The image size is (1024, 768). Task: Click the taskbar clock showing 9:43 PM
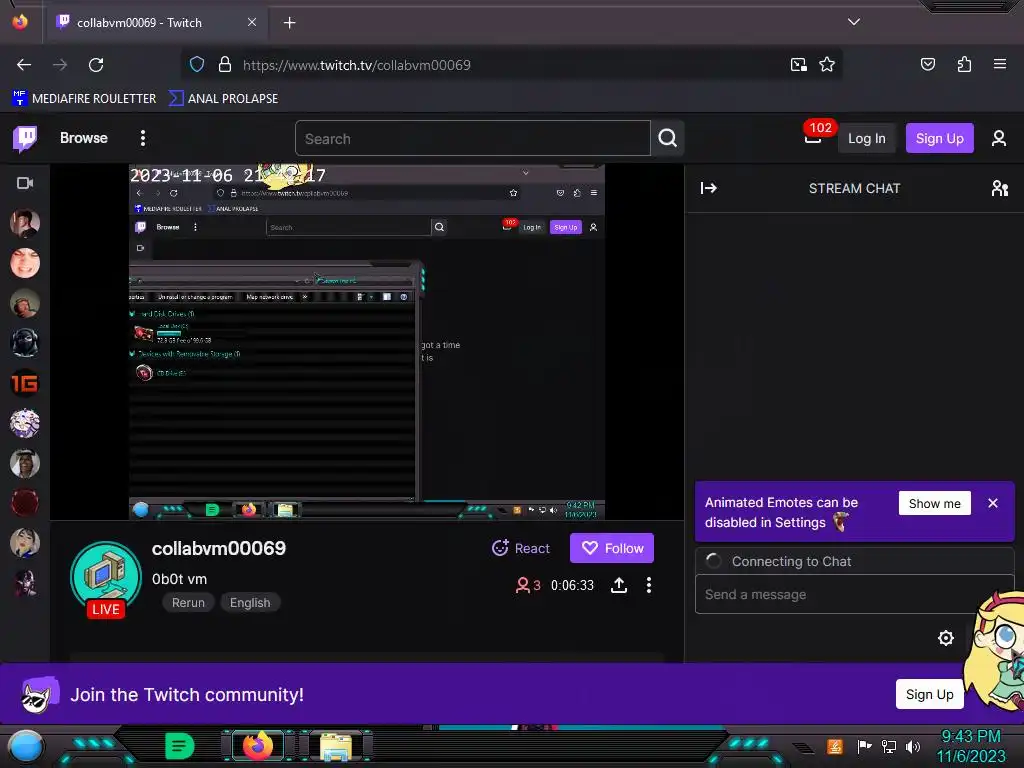971,746
